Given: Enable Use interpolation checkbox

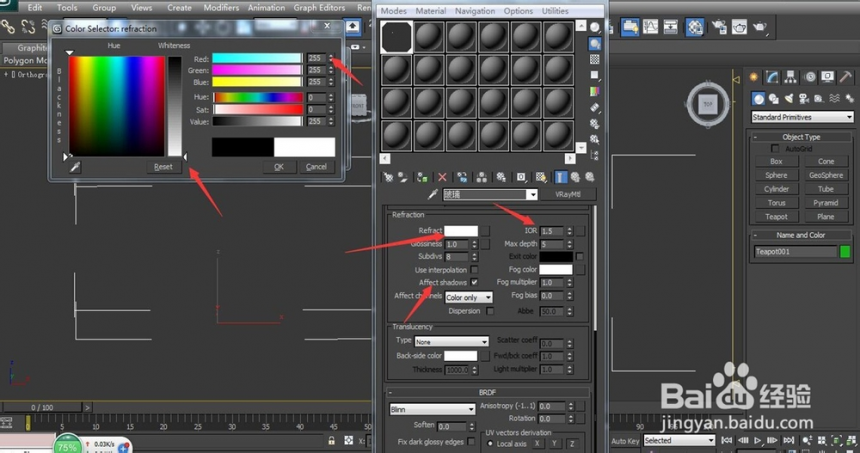Looking at the screenshot, I should click(x=474, y=270).
